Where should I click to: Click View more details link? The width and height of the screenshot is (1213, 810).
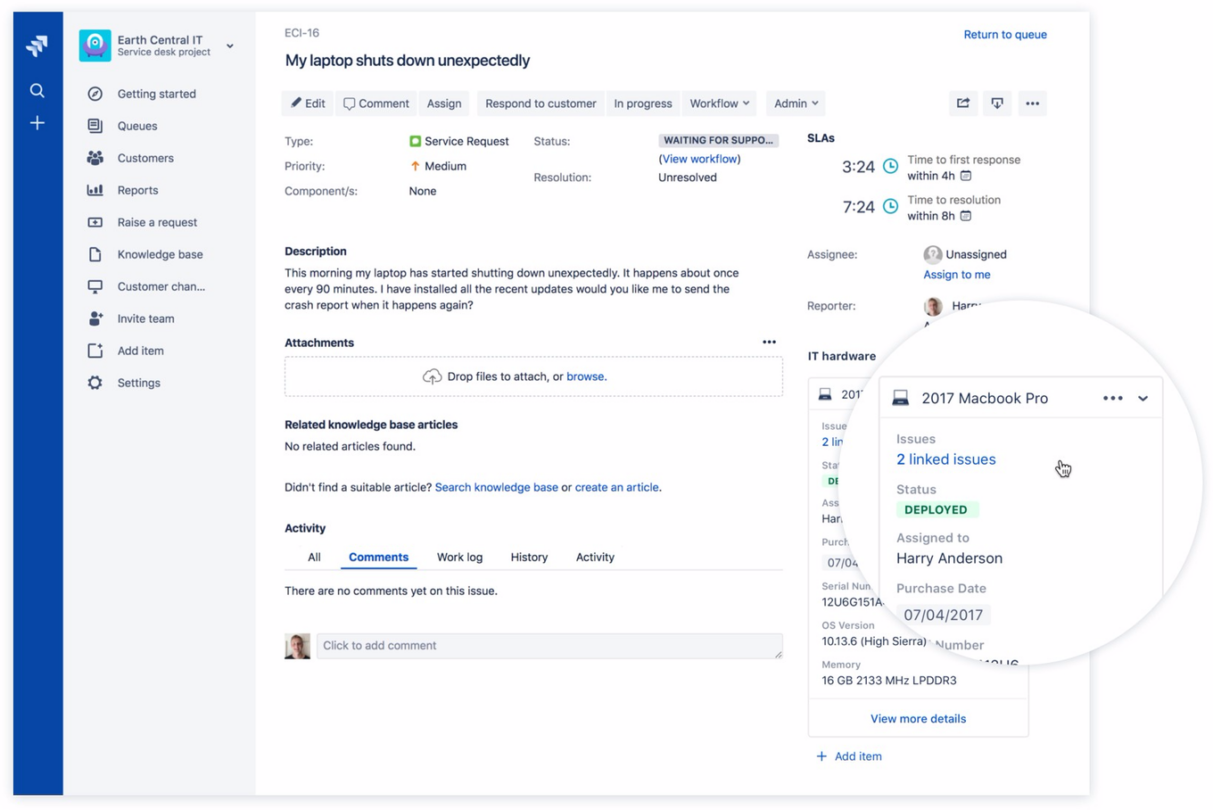click(918, 718)
